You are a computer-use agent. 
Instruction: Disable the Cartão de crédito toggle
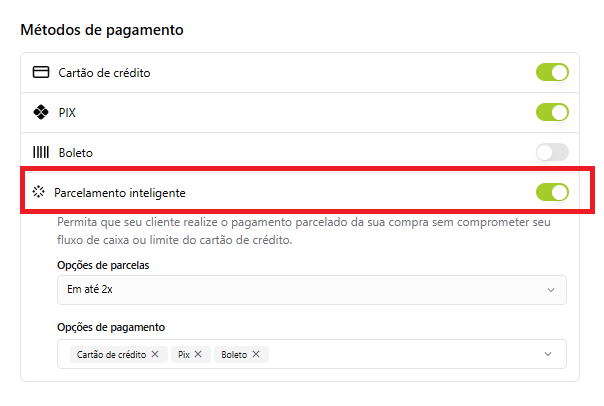click(552, 72)
